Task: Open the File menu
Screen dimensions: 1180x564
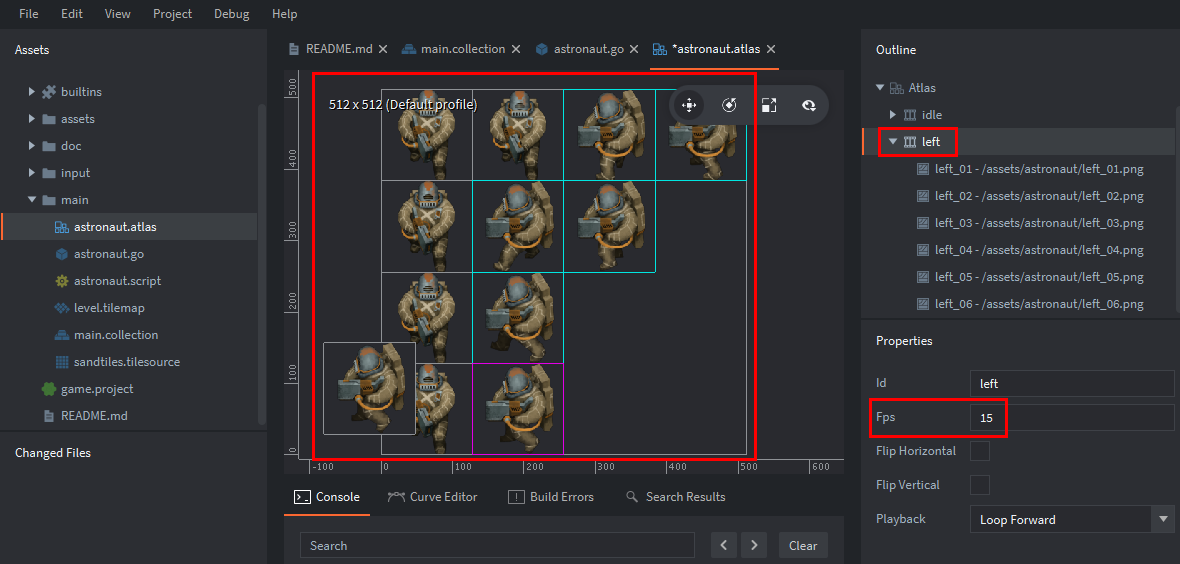Action: click(29, 14)
